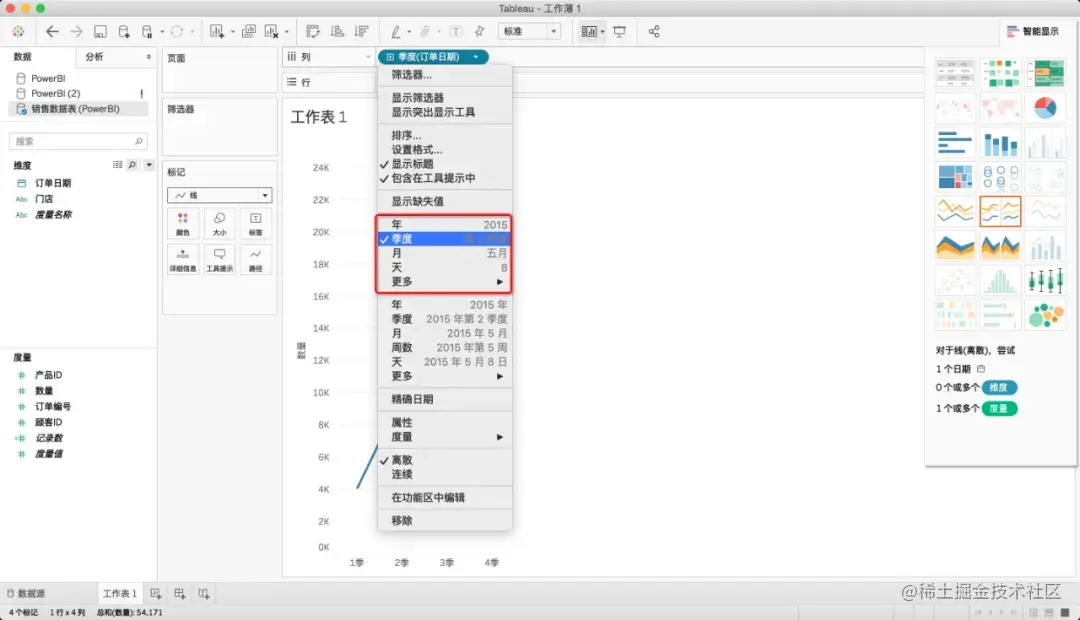Image resolution: width=1080 pixels, height=620 pixels.
Task: Open the 分析 tab dropdown arrows
Action: tap(148, 56)
